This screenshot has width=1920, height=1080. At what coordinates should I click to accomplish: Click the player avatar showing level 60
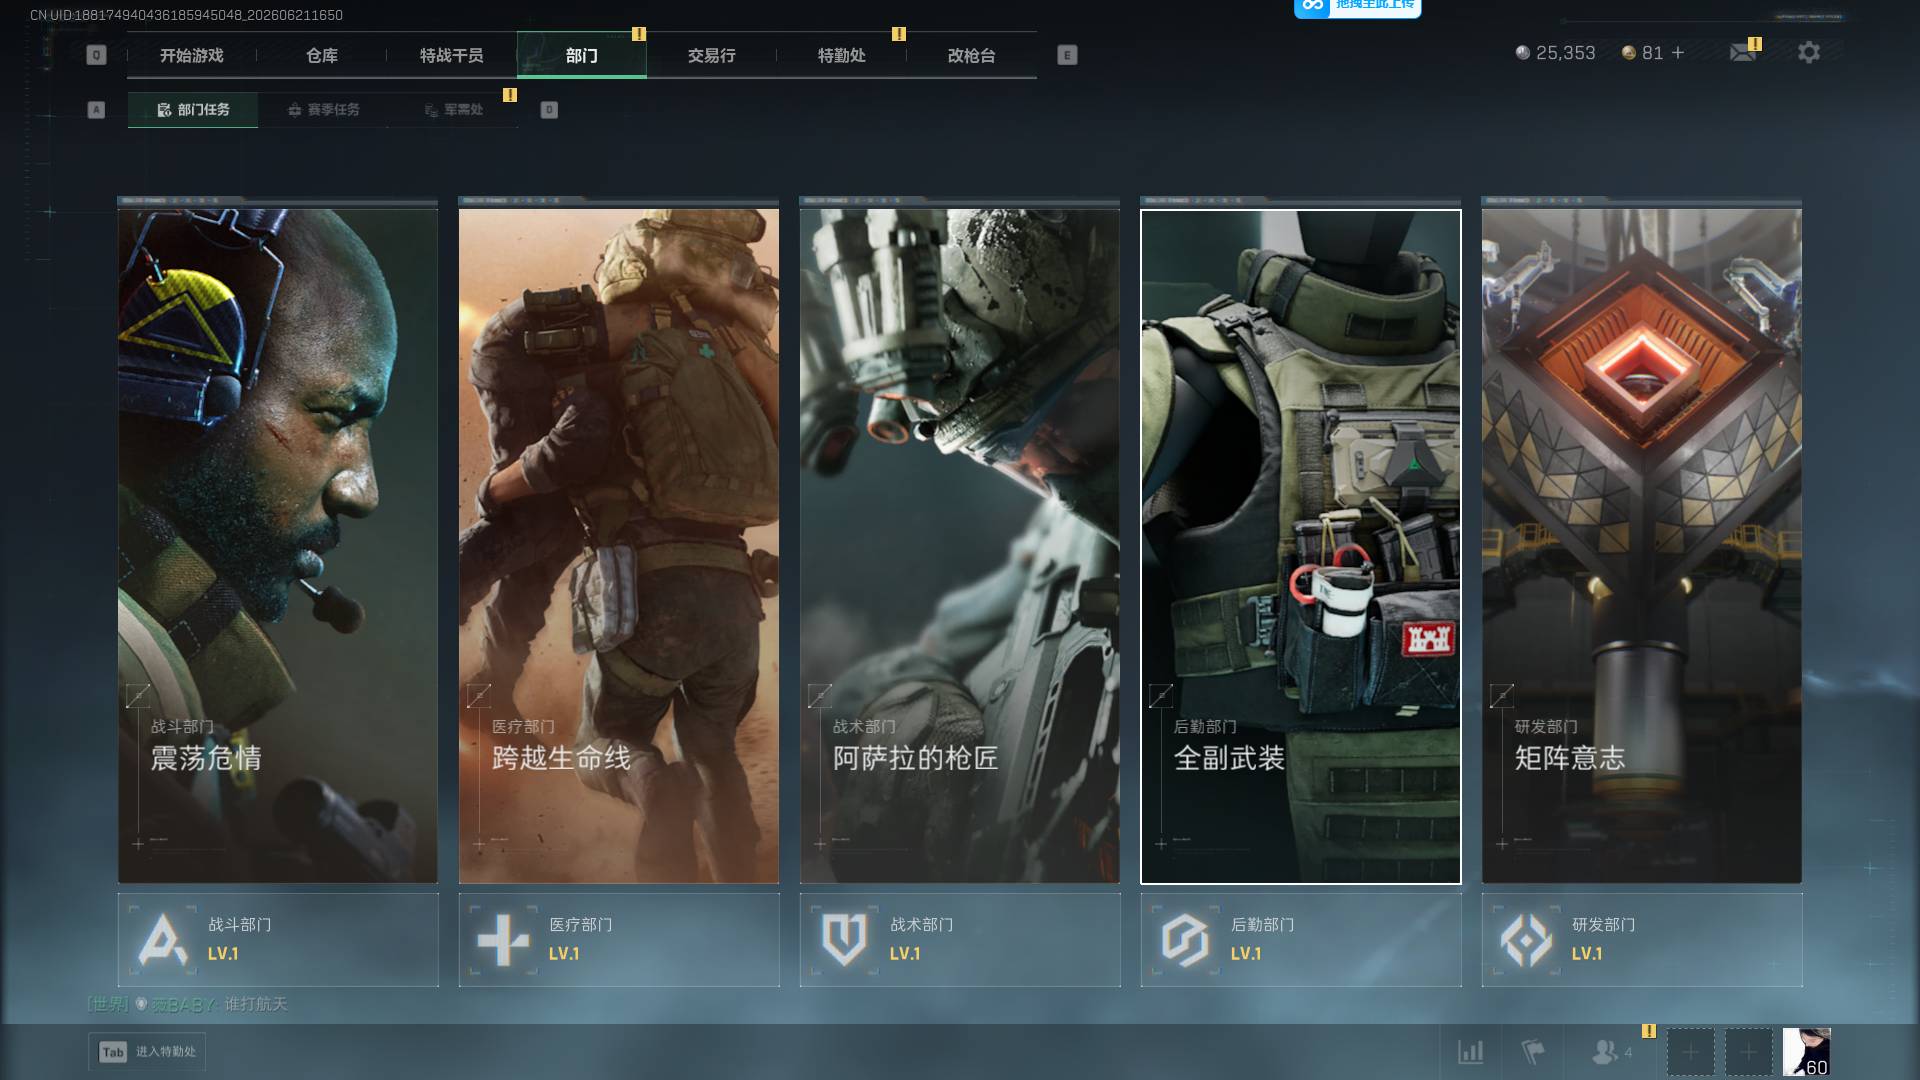1806,1052
